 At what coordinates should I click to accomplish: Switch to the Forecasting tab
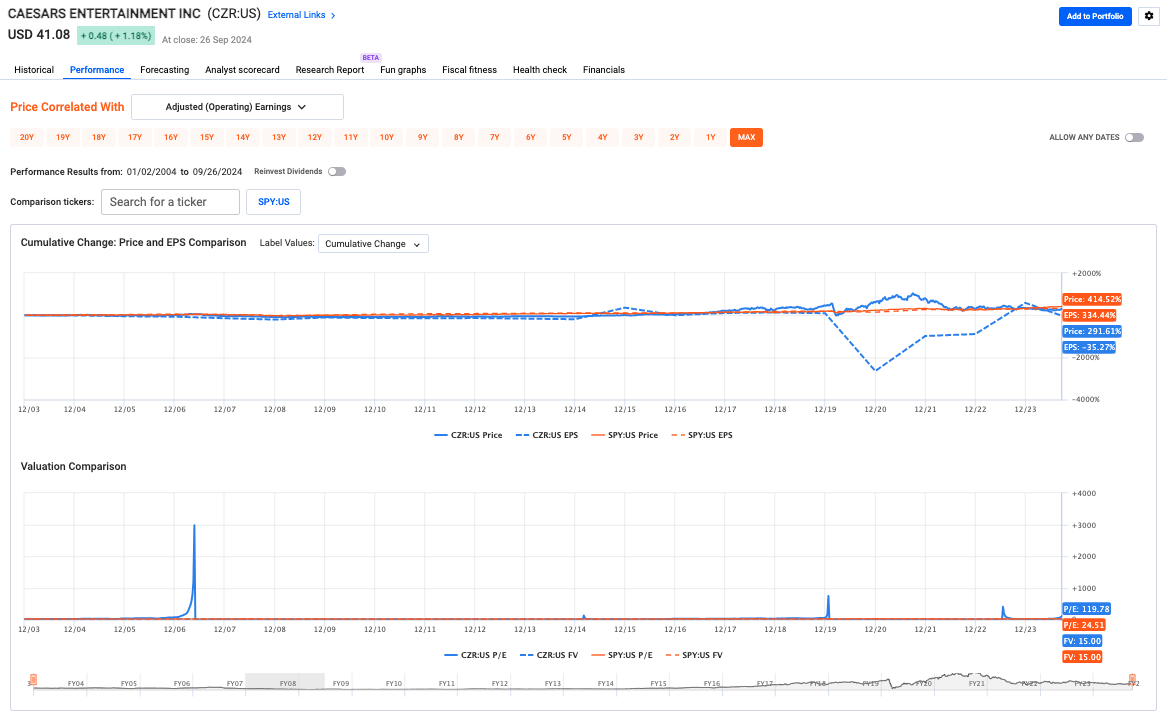point(164,70)
